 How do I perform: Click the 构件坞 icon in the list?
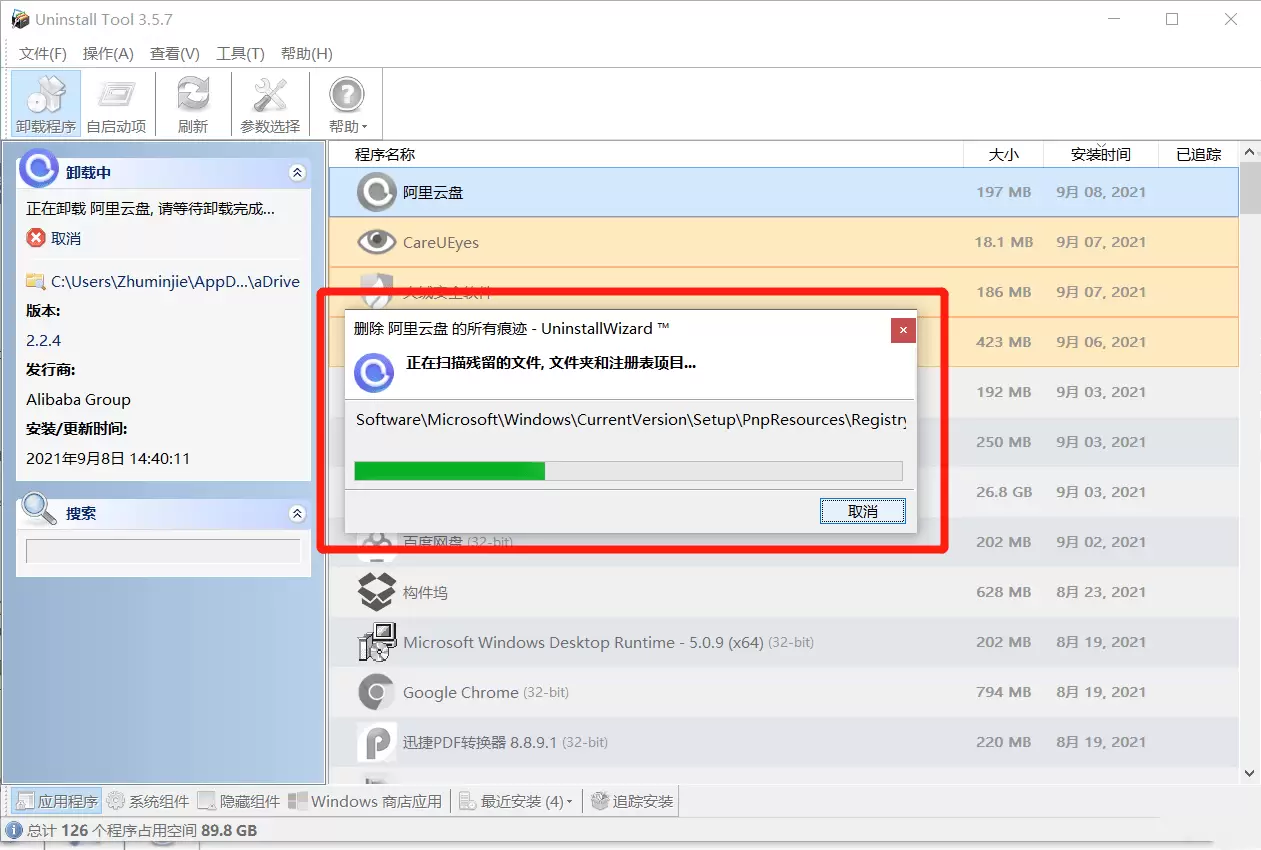pos(377,592)
